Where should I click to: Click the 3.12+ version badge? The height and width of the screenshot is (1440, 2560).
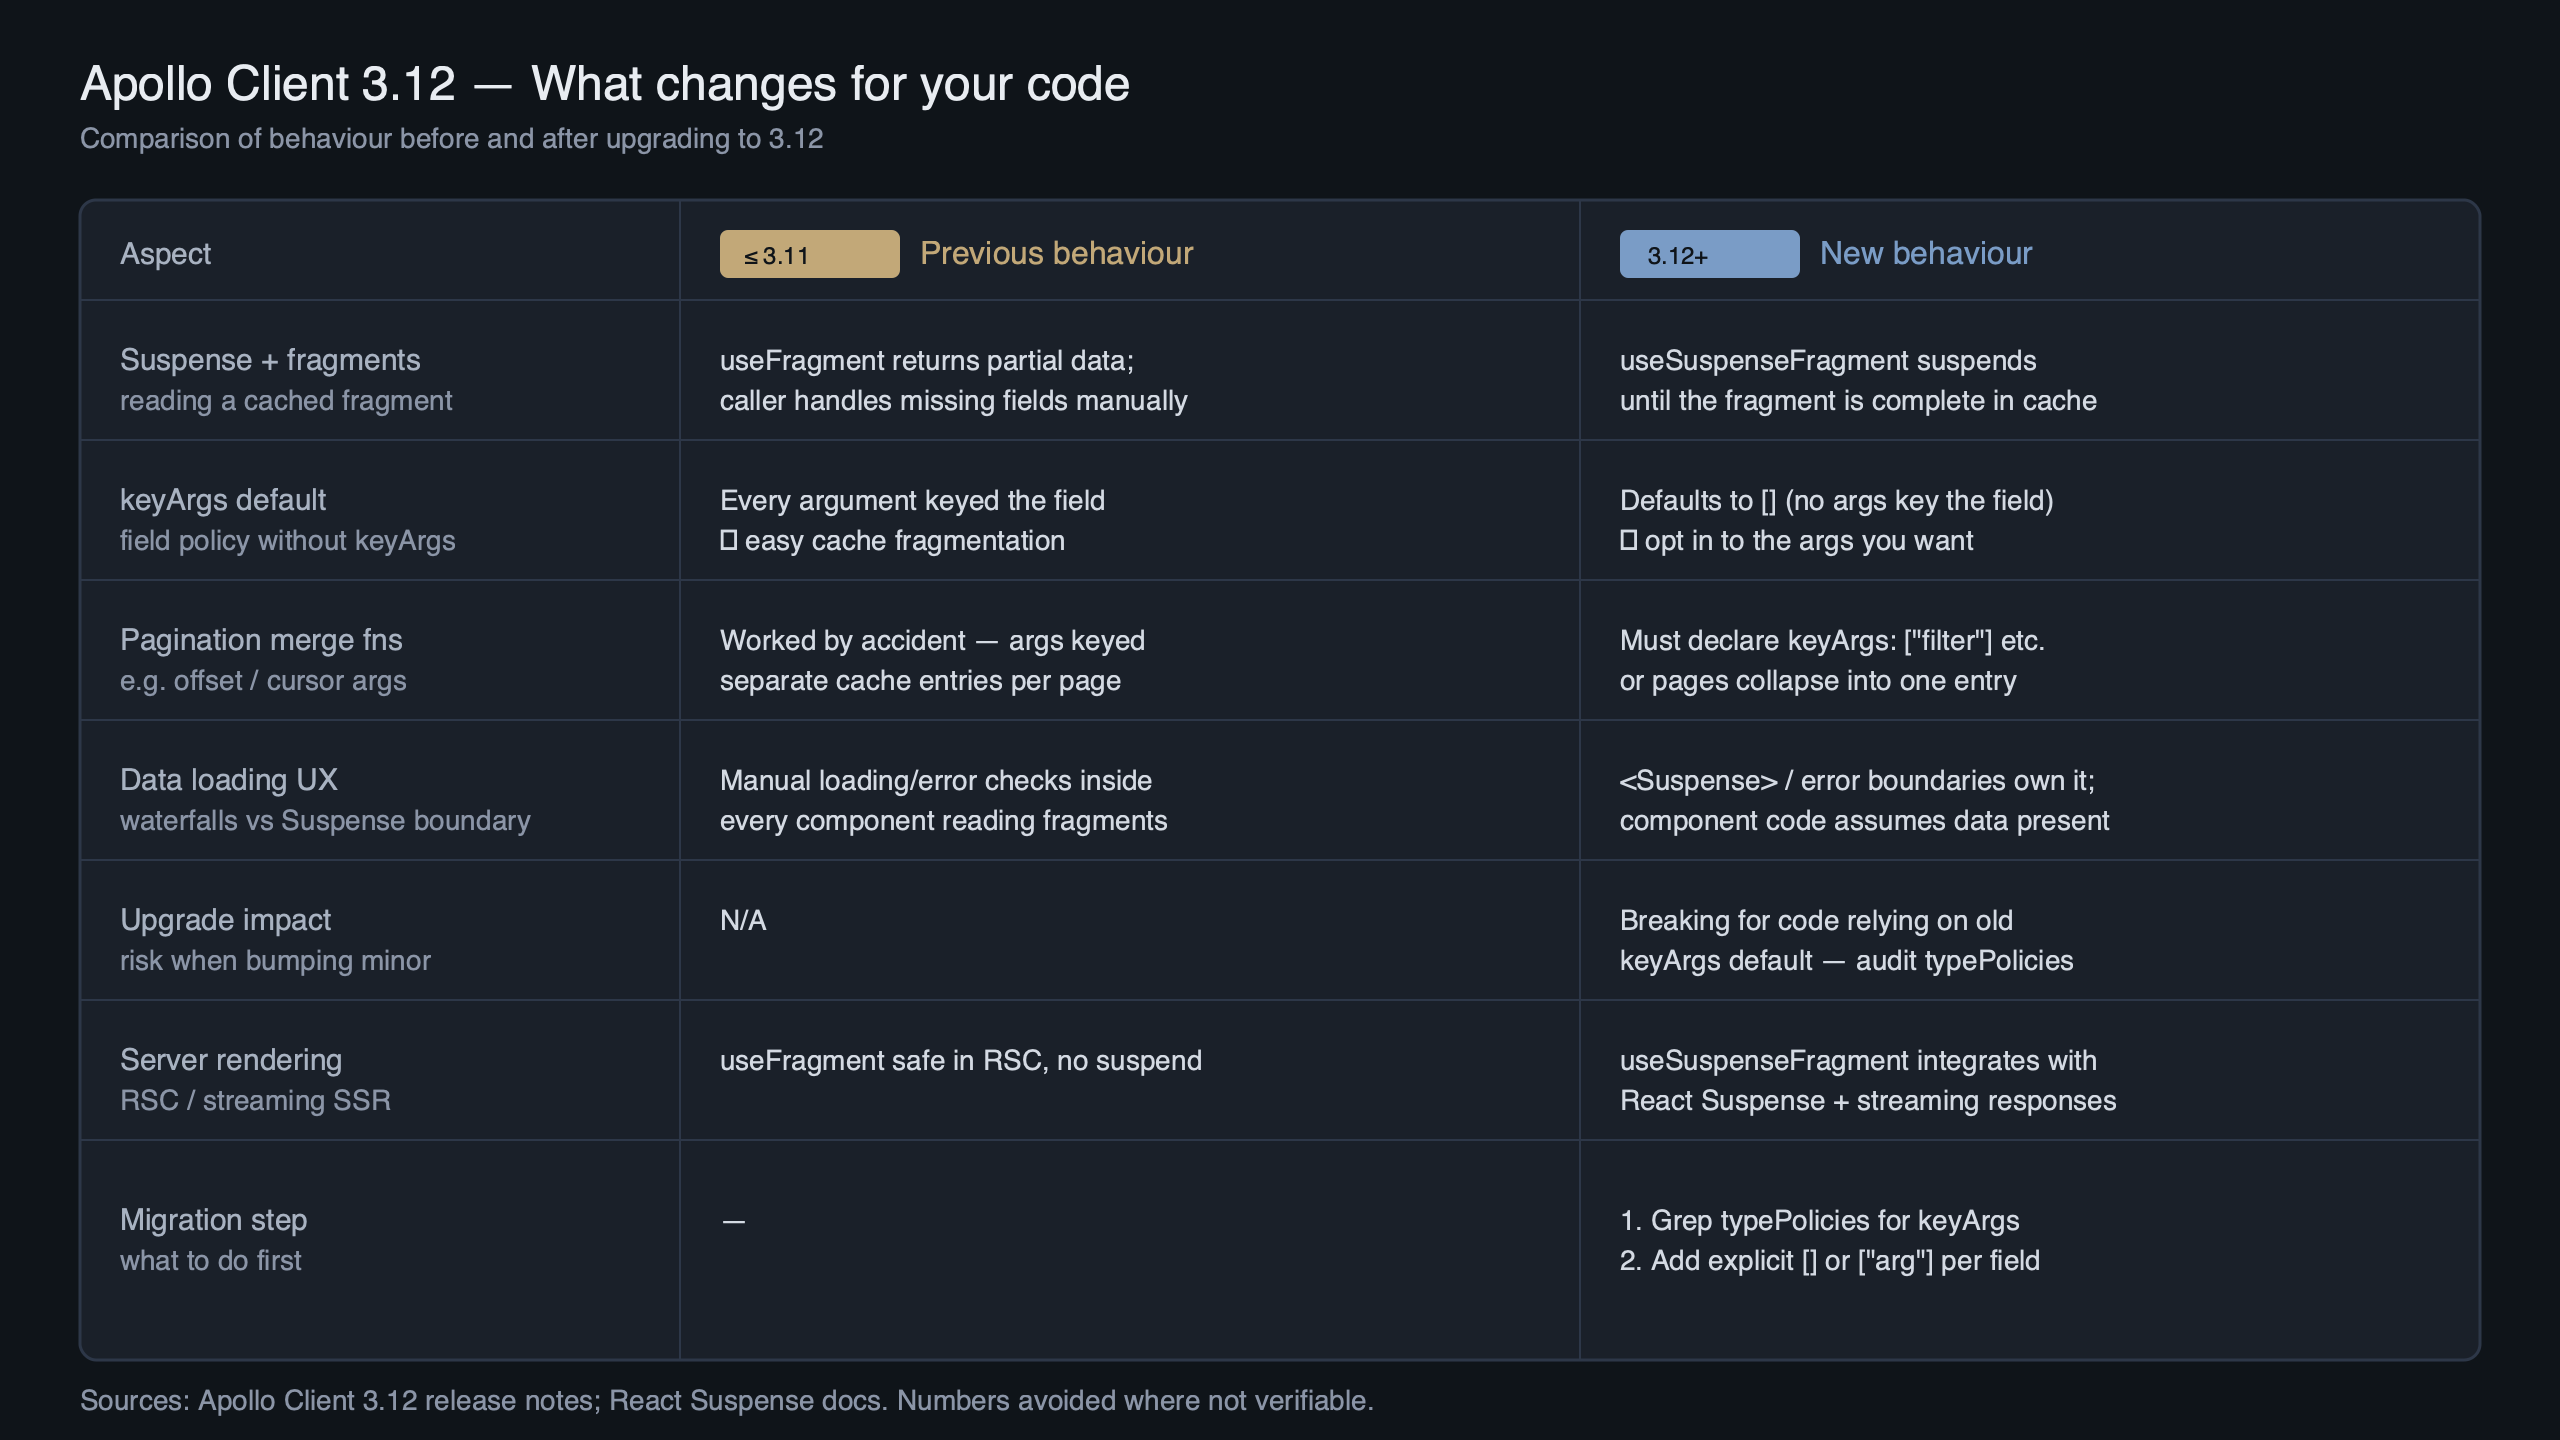coord(1708,254)
